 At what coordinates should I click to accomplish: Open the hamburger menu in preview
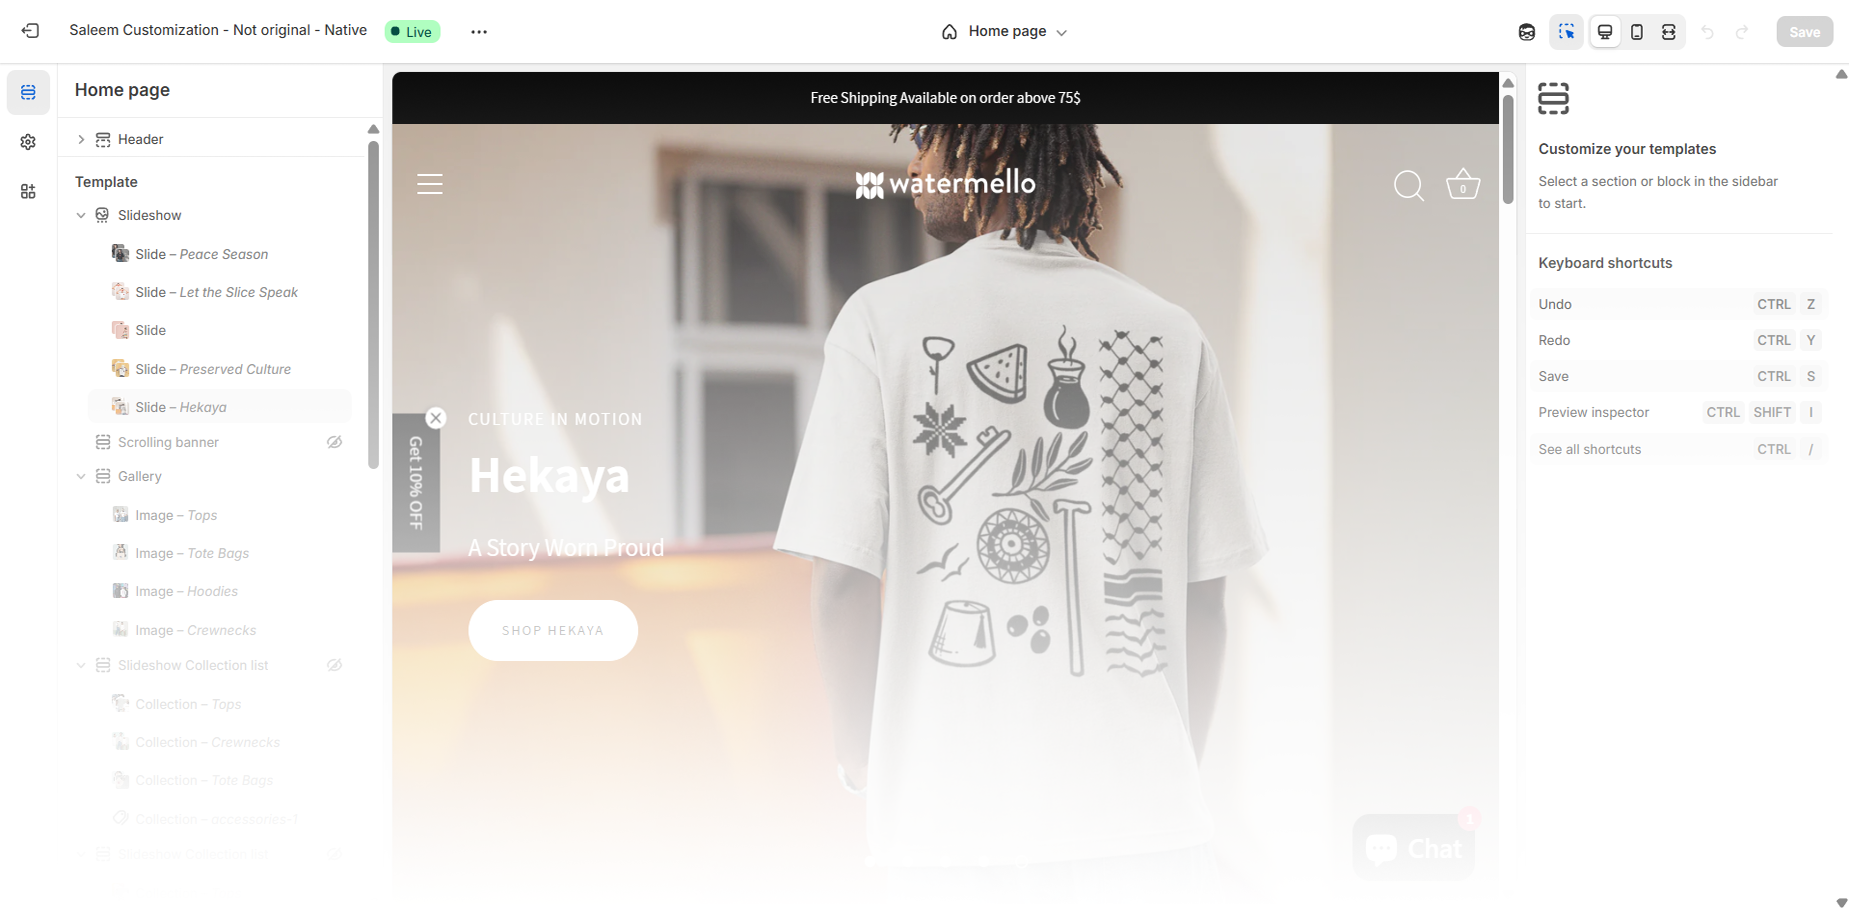430,184
